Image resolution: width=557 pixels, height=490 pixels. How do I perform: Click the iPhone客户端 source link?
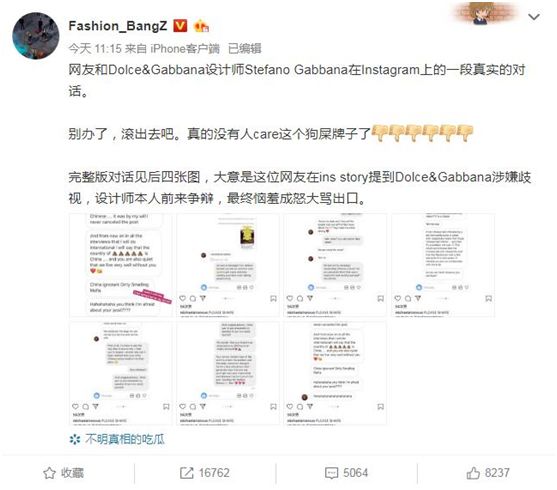point(185,48)
